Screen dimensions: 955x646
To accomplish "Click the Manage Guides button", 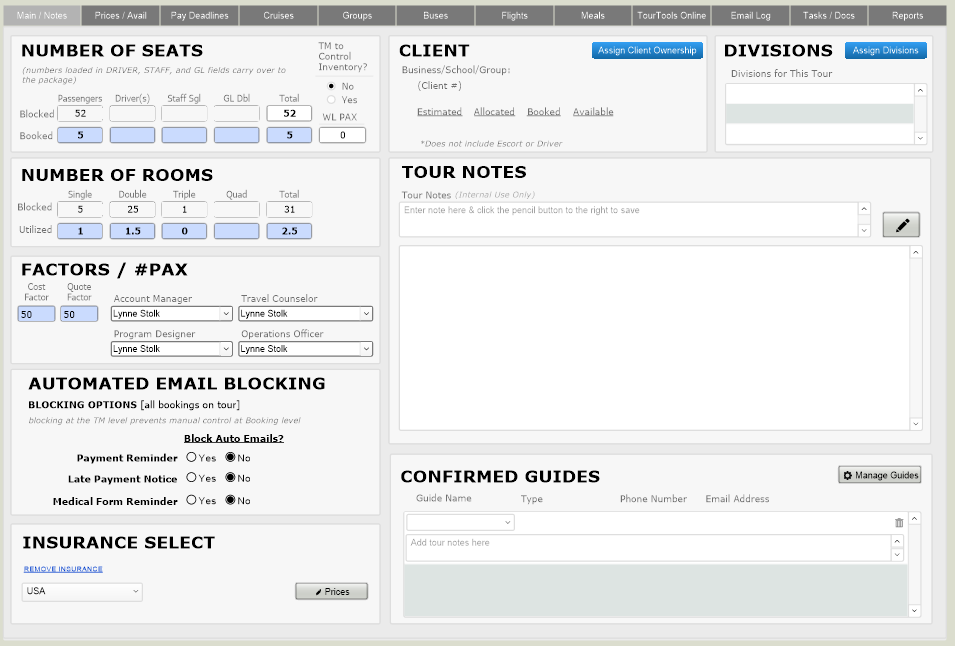I will click(880, 475).
